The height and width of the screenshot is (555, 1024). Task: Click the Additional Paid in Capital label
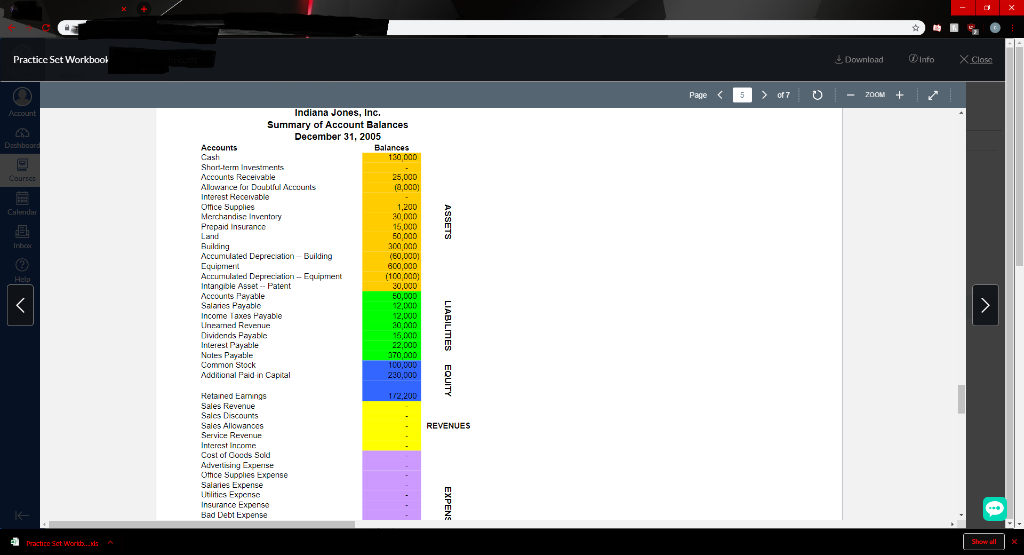coord(245,375)
